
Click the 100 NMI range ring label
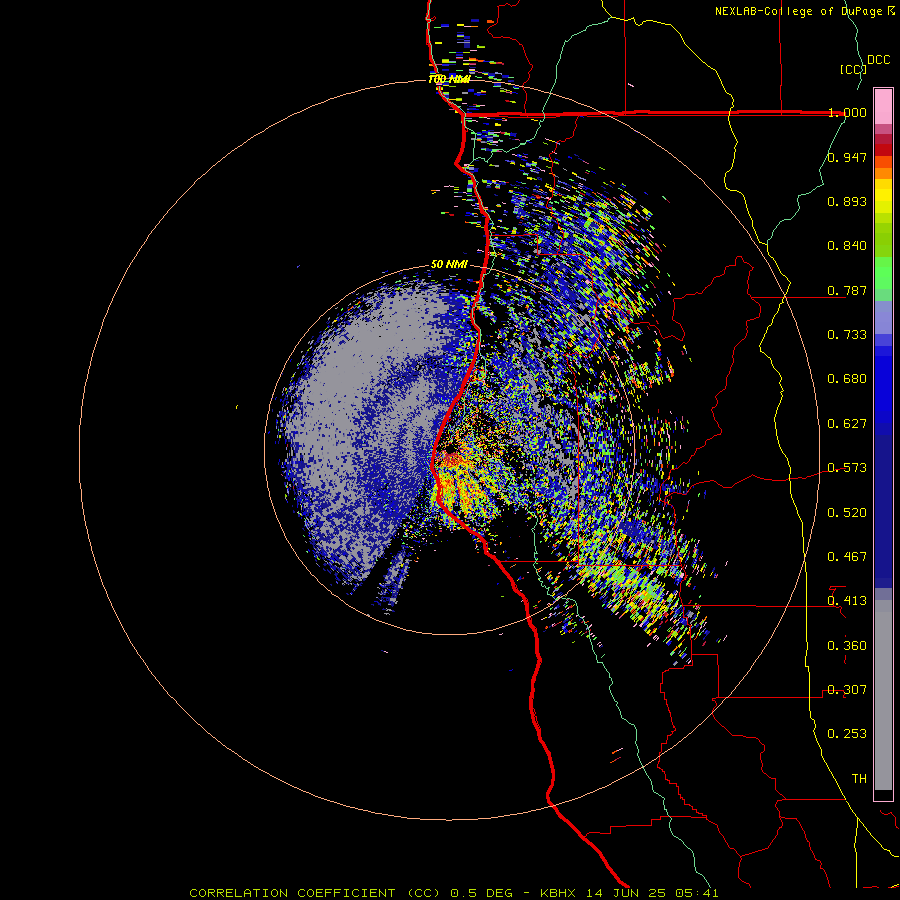(x=449, y=79)
